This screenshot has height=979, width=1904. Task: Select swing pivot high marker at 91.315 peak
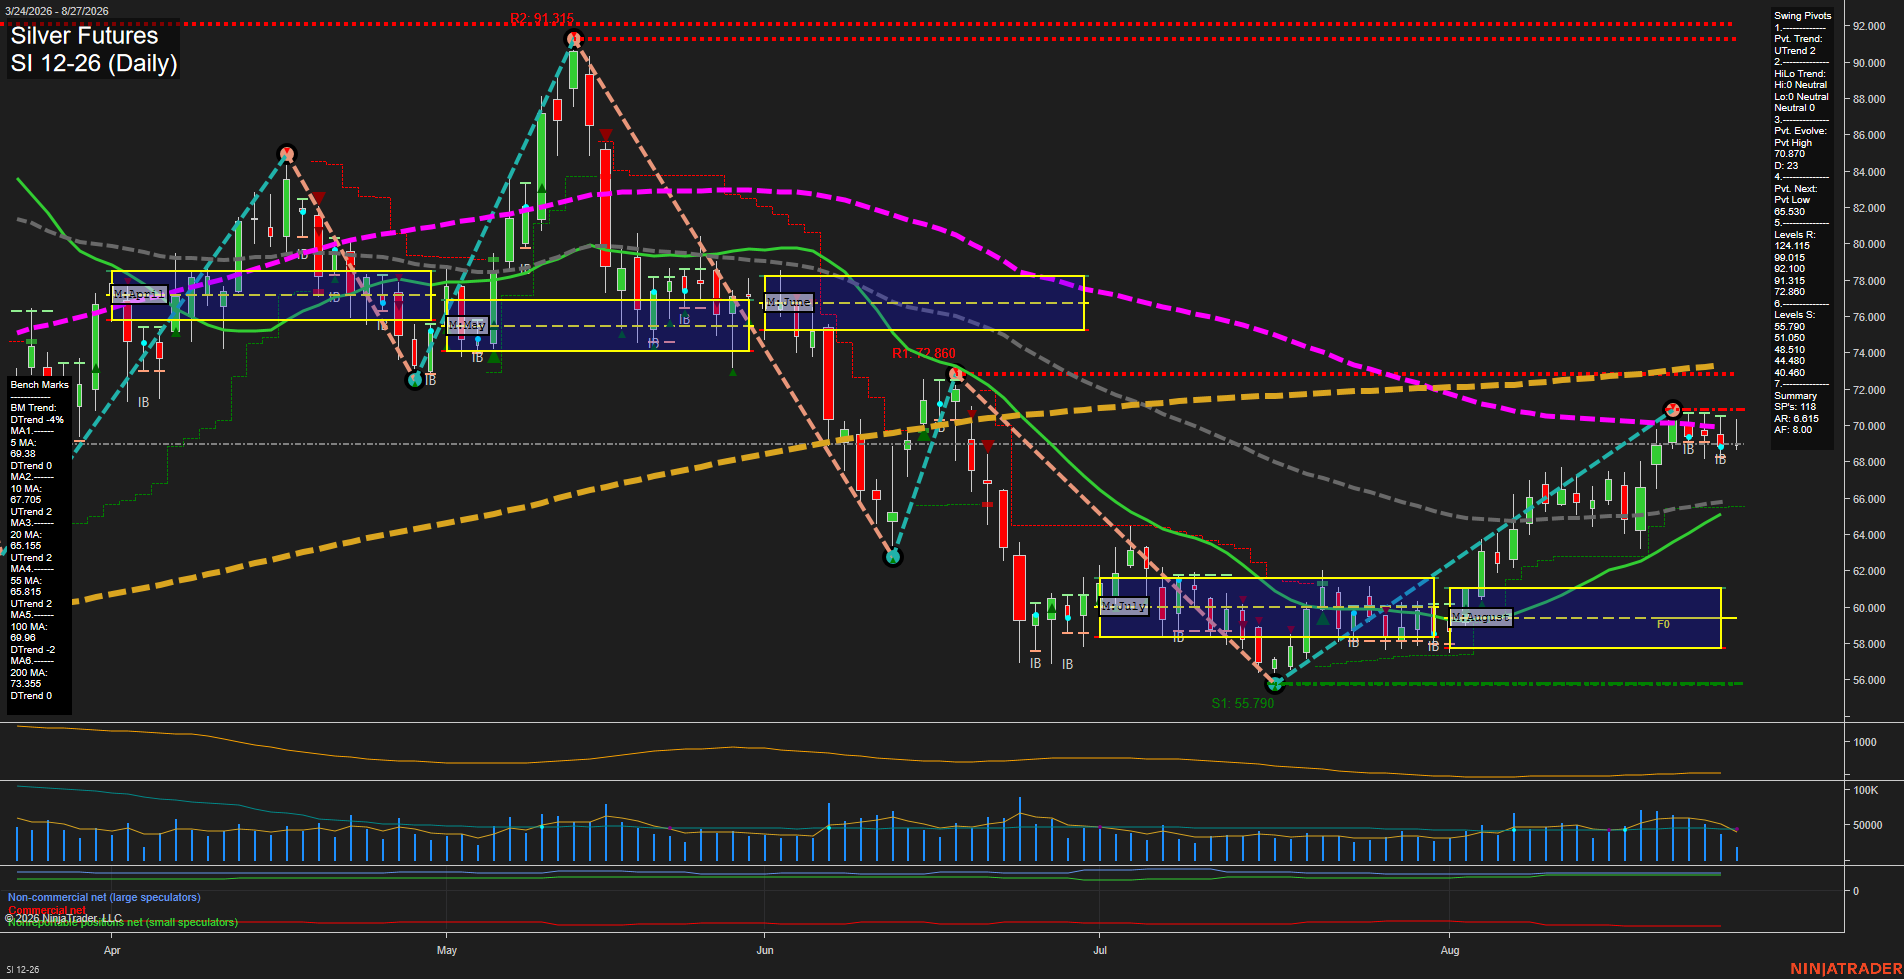[574, 40]
